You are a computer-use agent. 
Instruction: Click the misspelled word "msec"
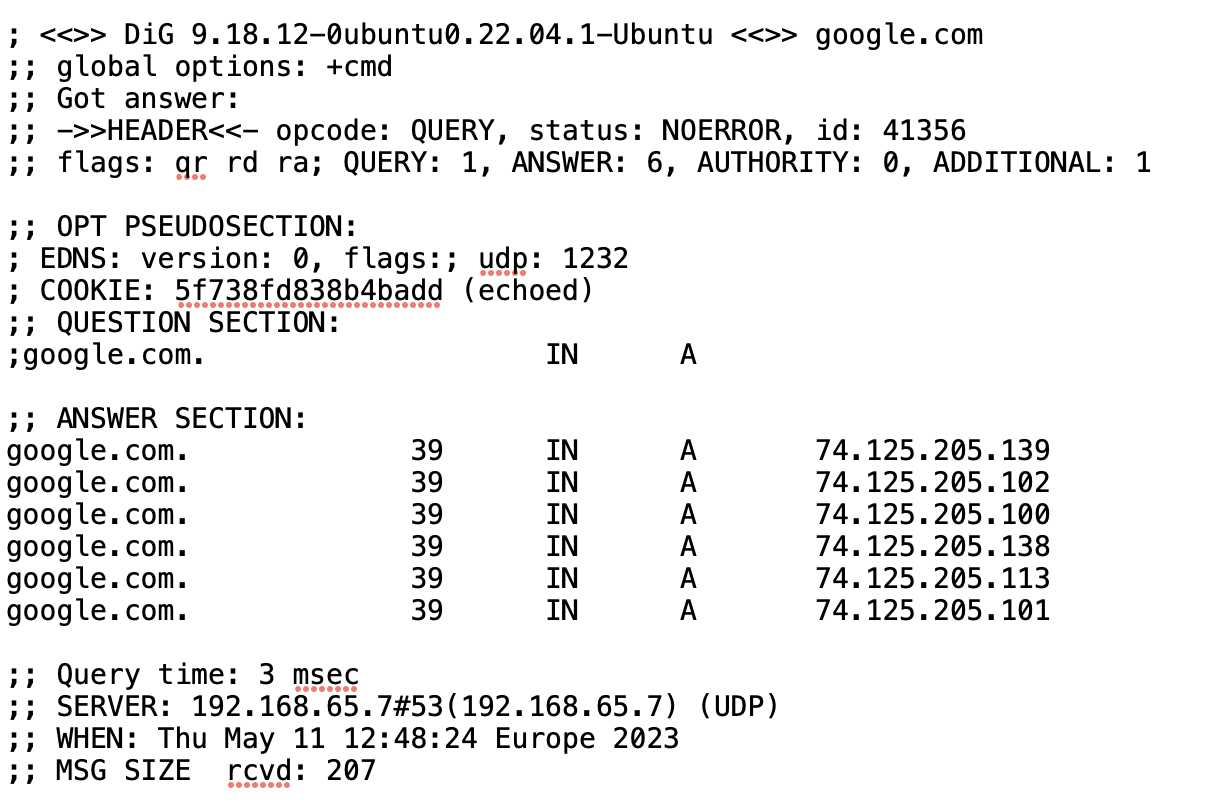coord(326,675)
